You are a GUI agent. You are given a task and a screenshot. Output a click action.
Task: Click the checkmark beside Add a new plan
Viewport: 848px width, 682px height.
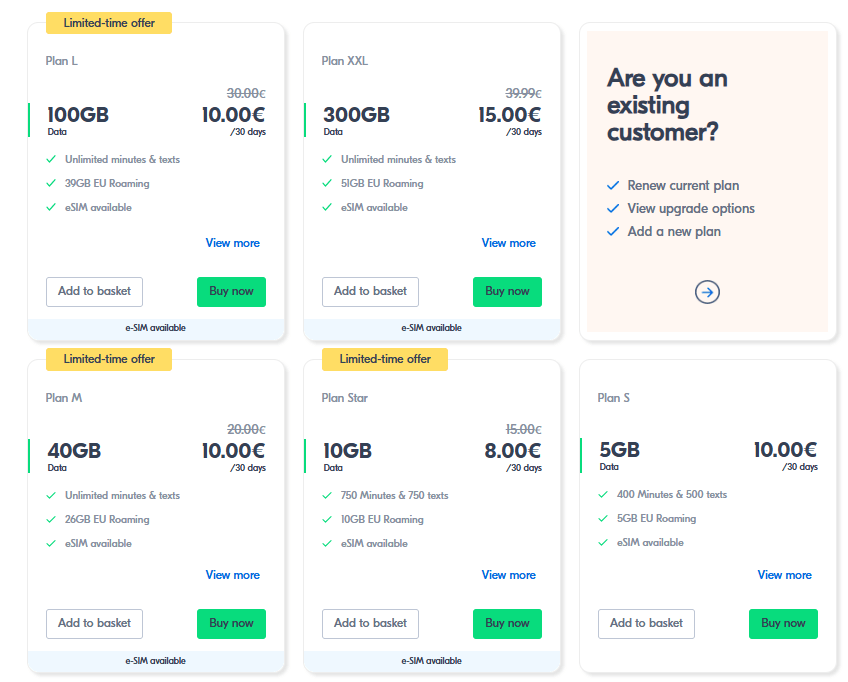pyautogui.click(x=613, y=231)
